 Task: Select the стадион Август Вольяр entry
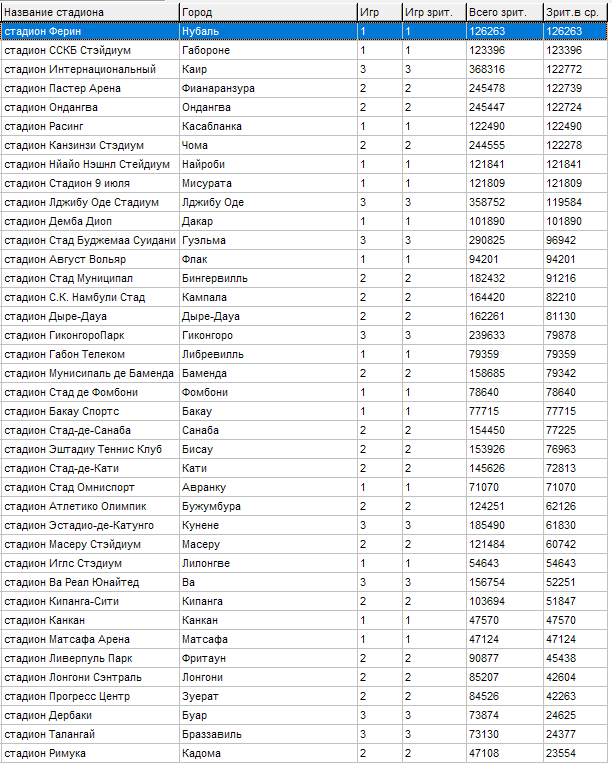point(90,259)
